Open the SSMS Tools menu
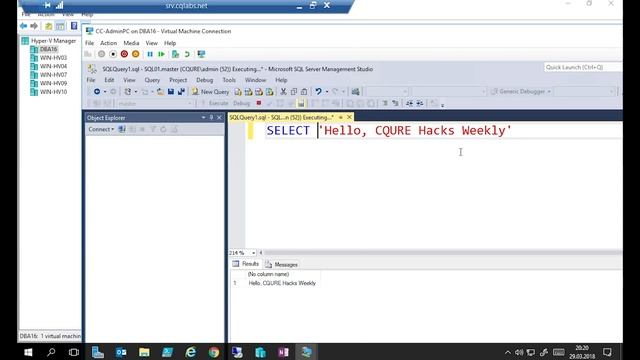The height and width of the screenshot is (360, 640). pyautogui.click(x=229, y=80)
